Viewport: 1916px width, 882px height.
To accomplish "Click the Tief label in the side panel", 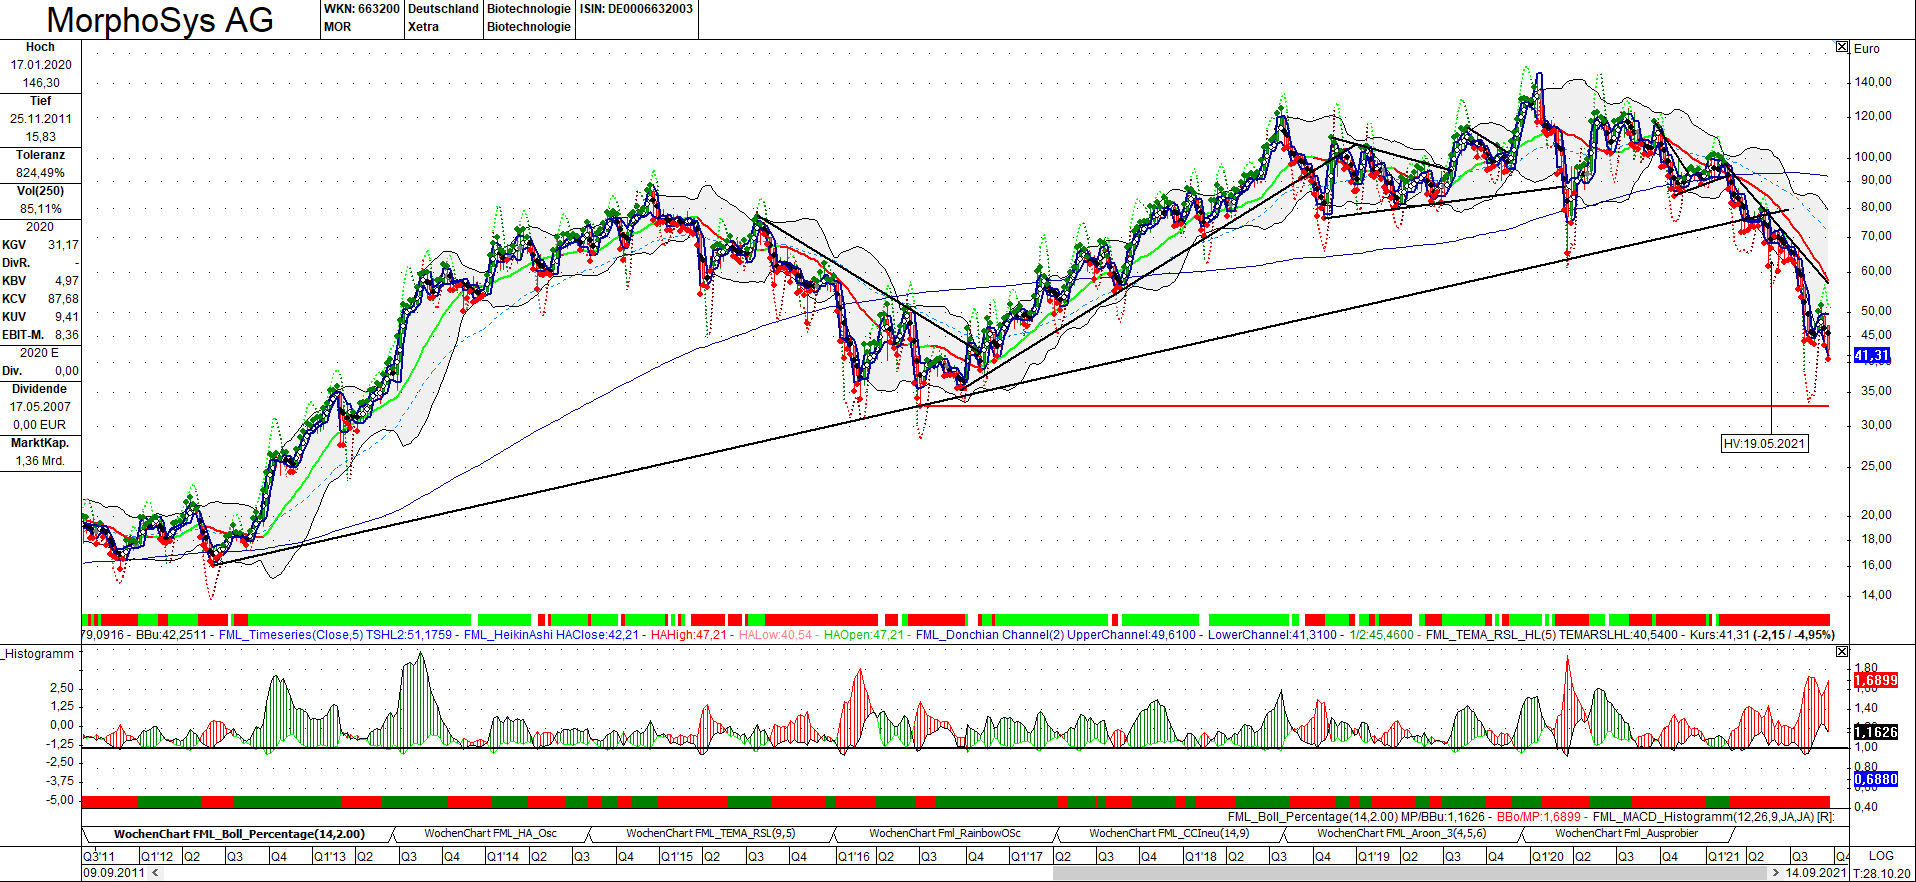I will (40, 101).
